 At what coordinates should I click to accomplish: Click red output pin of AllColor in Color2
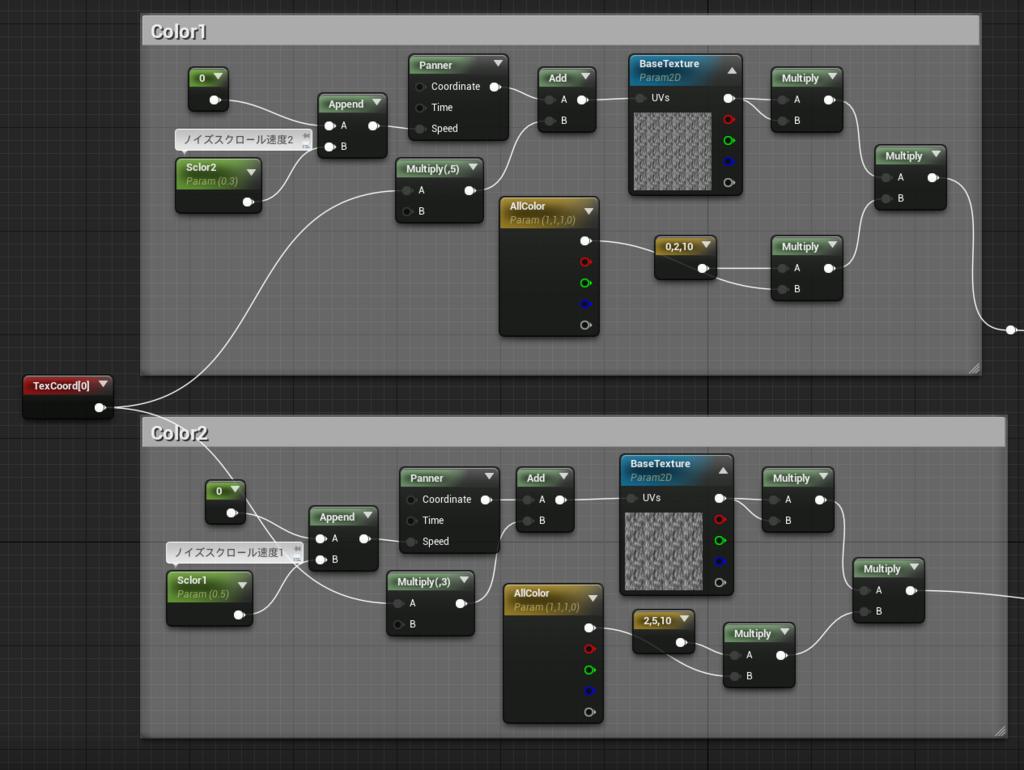click(590, 649)
